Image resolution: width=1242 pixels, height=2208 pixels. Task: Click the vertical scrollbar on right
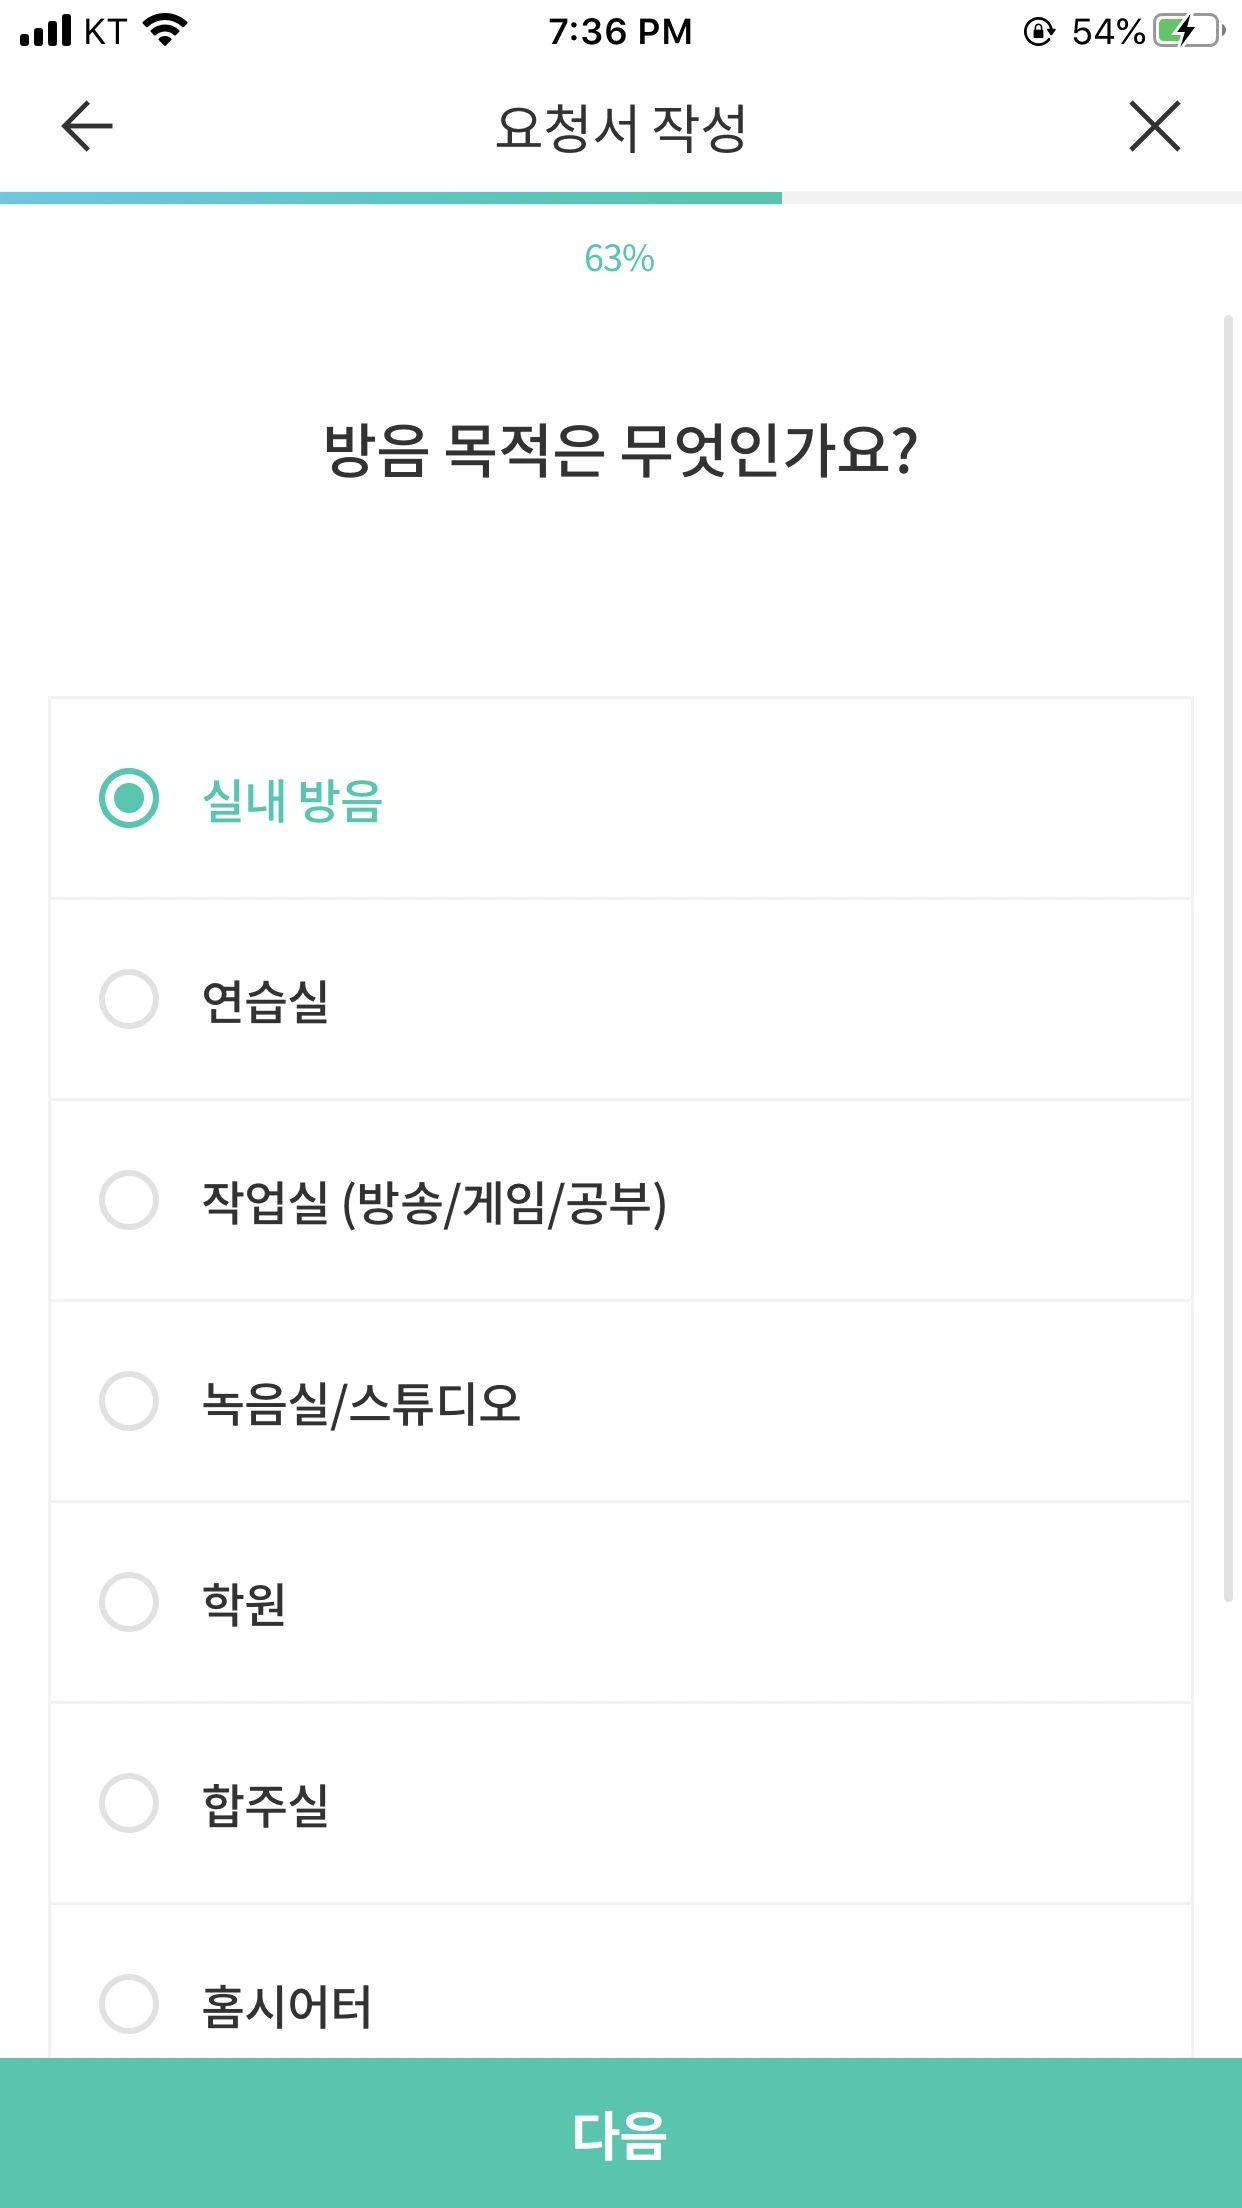tap(1228, 958)
